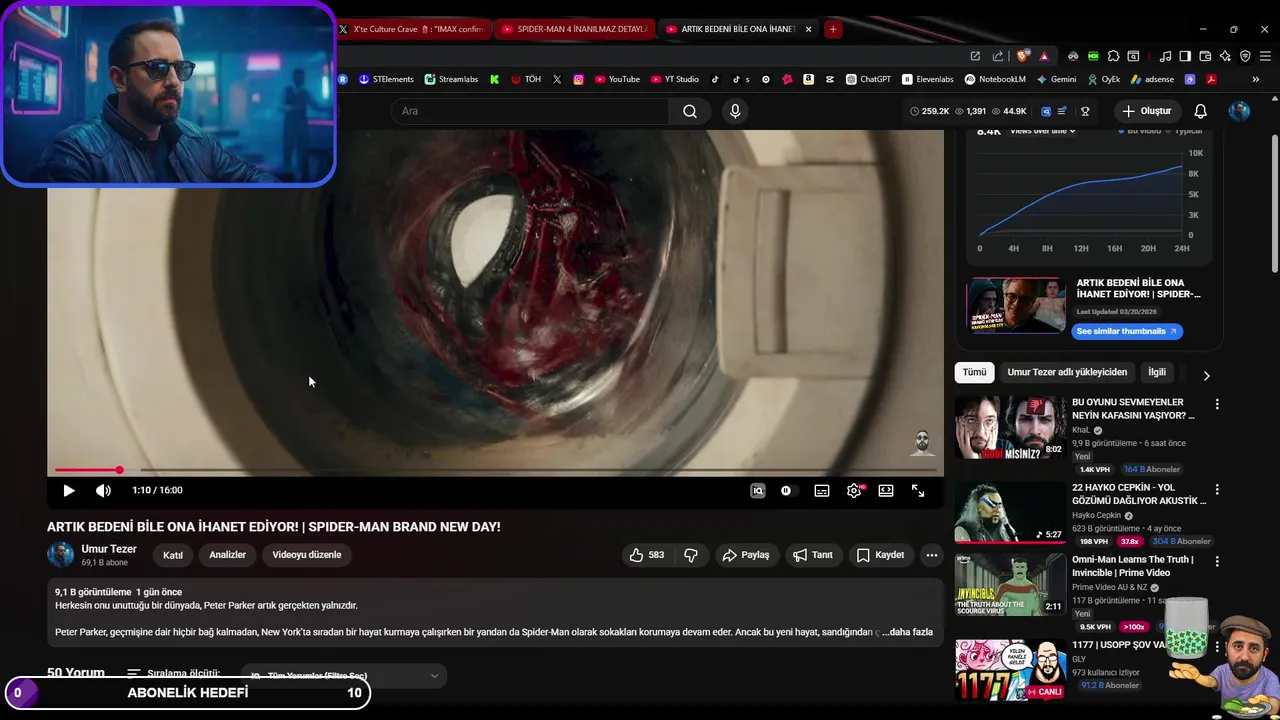Open Streamlabs bookmark

(x=451, y=79)
